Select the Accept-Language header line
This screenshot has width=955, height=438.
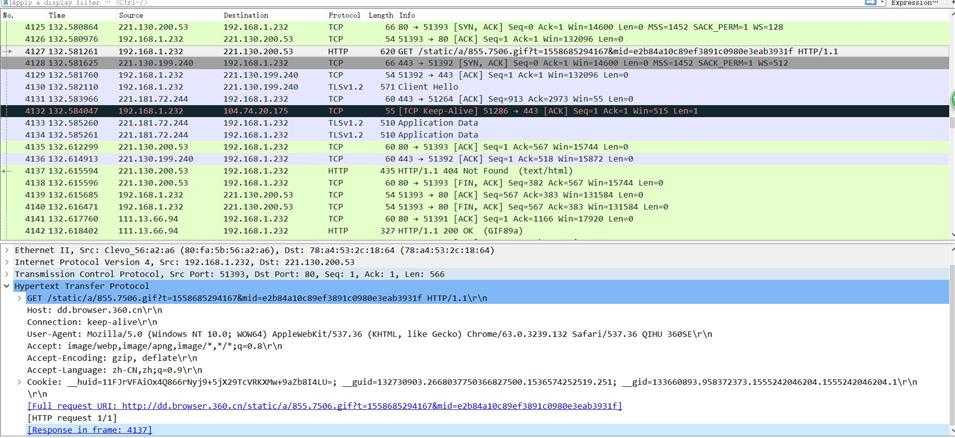(x=115, y=370)
